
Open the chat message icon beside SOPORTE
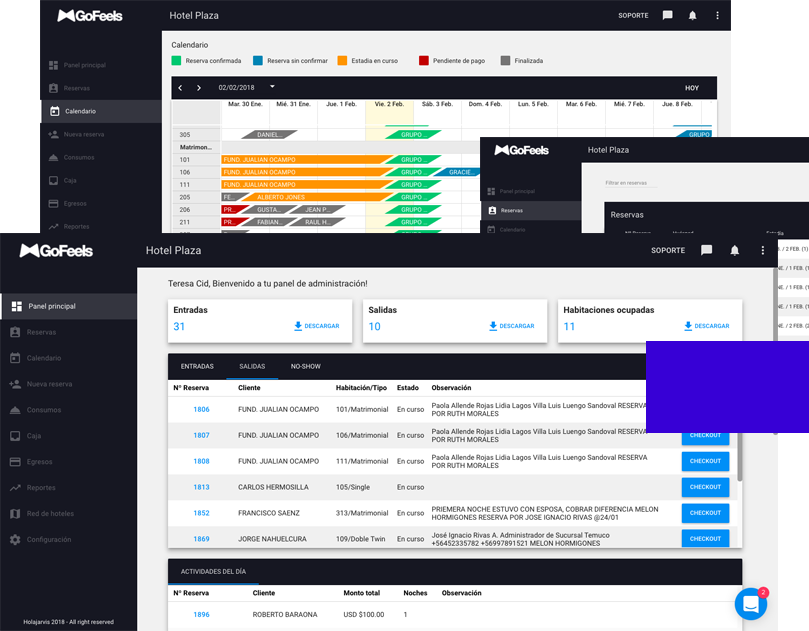point(706,250)
